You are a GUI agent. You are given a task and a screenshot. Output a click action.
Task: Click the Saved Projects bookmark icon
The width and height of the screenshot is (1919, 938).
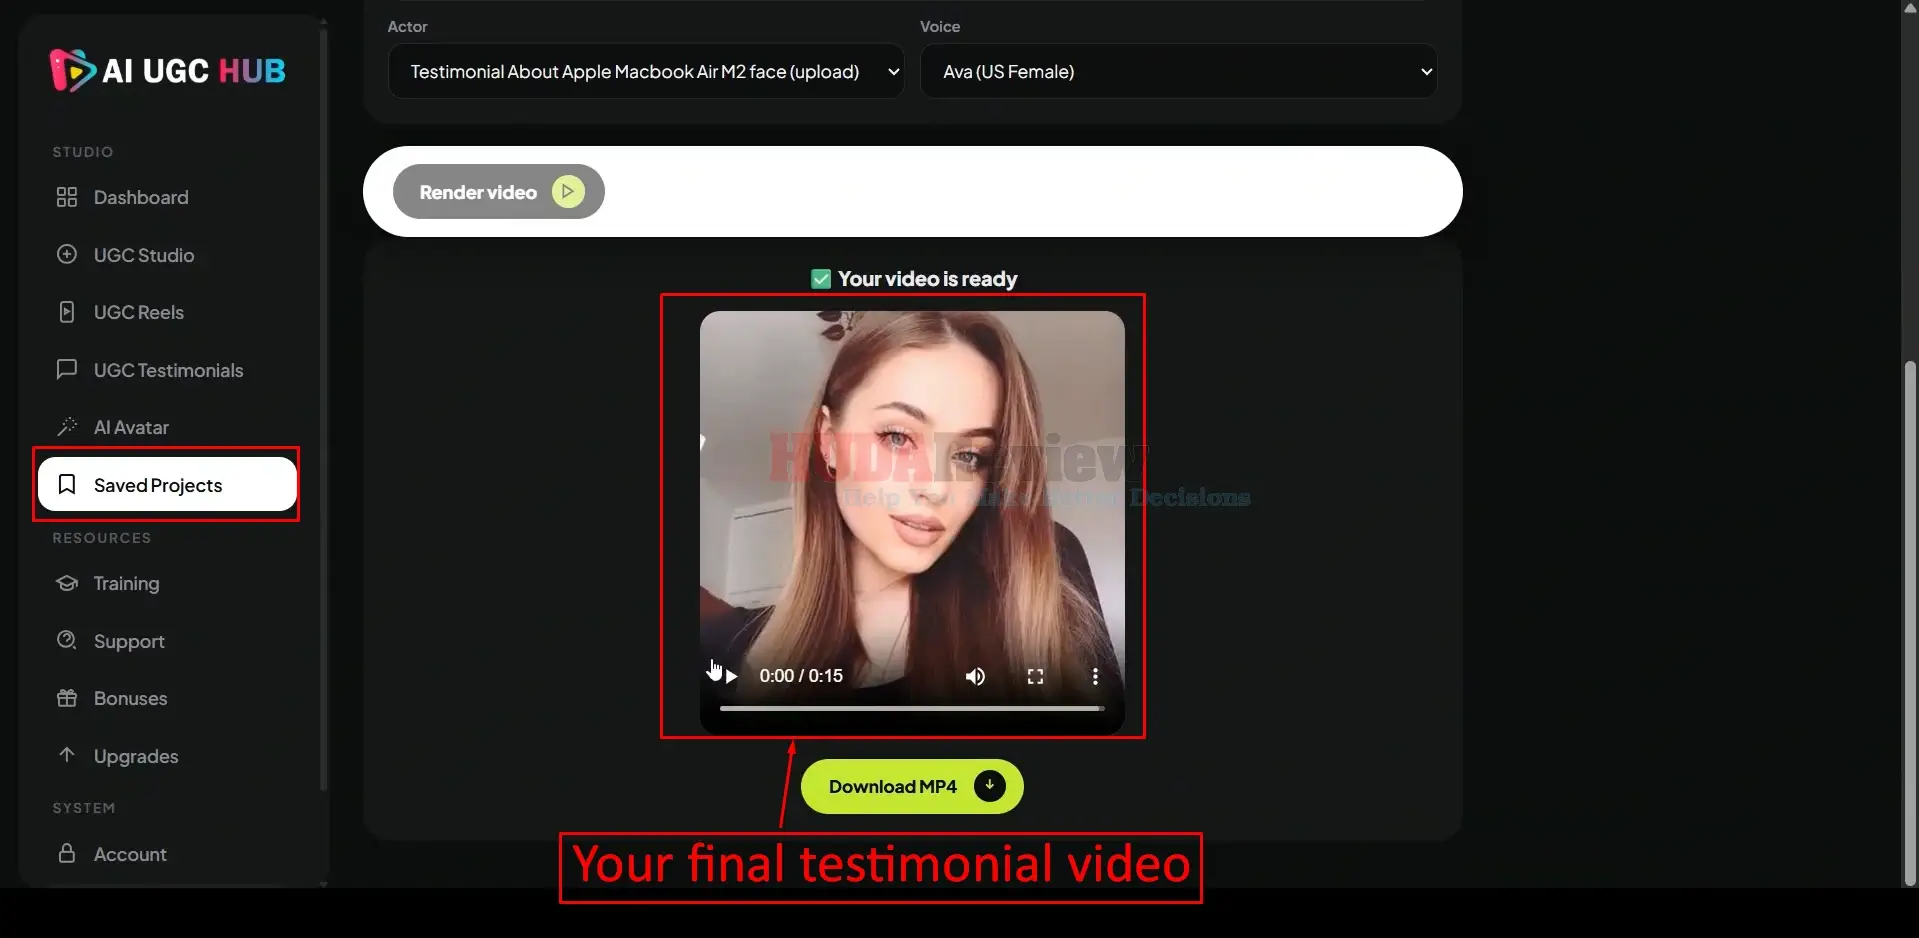(67, 485)
